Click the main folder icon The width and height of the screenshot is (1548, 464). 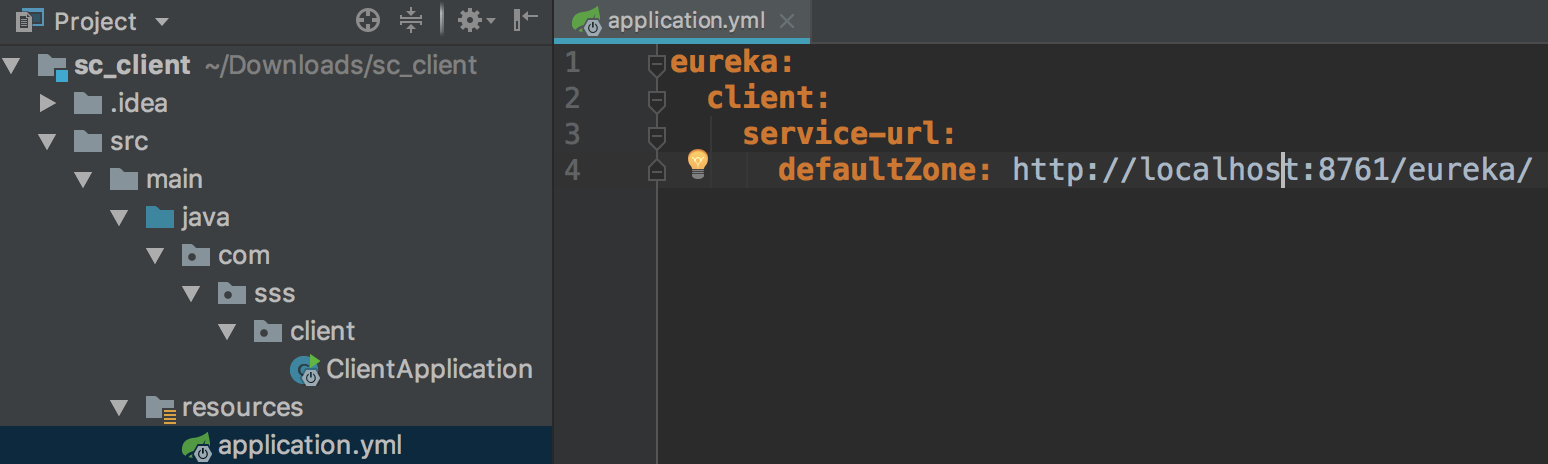pyautogui.click(x=124, y=179)
